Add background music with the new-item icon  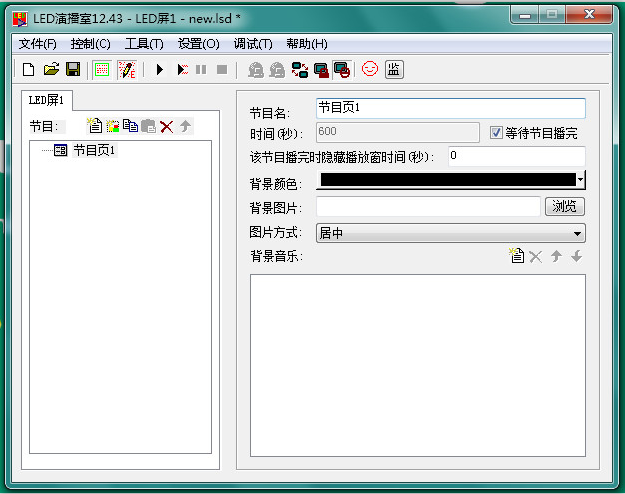point(517,257)
